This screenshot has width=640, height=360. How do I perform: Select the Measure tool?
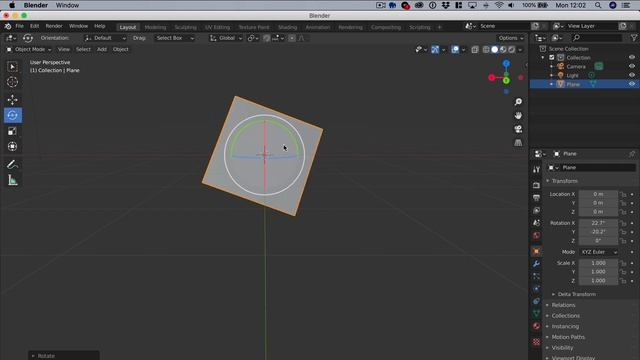pos(12,180)
